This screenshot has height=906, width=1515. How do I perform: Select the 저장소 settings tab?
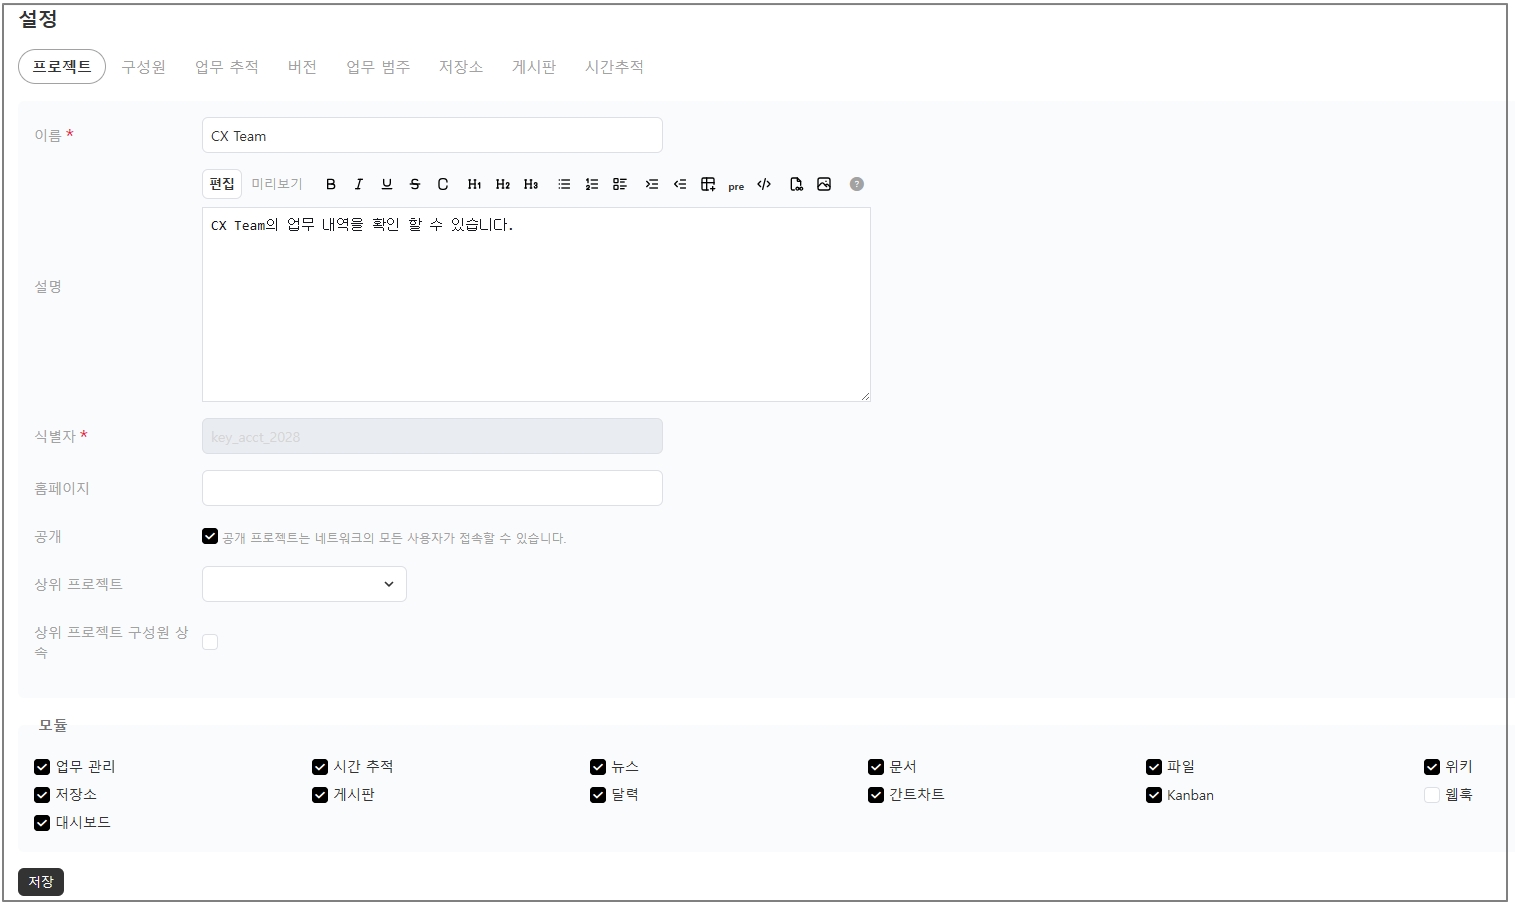(x=461, y=67)
